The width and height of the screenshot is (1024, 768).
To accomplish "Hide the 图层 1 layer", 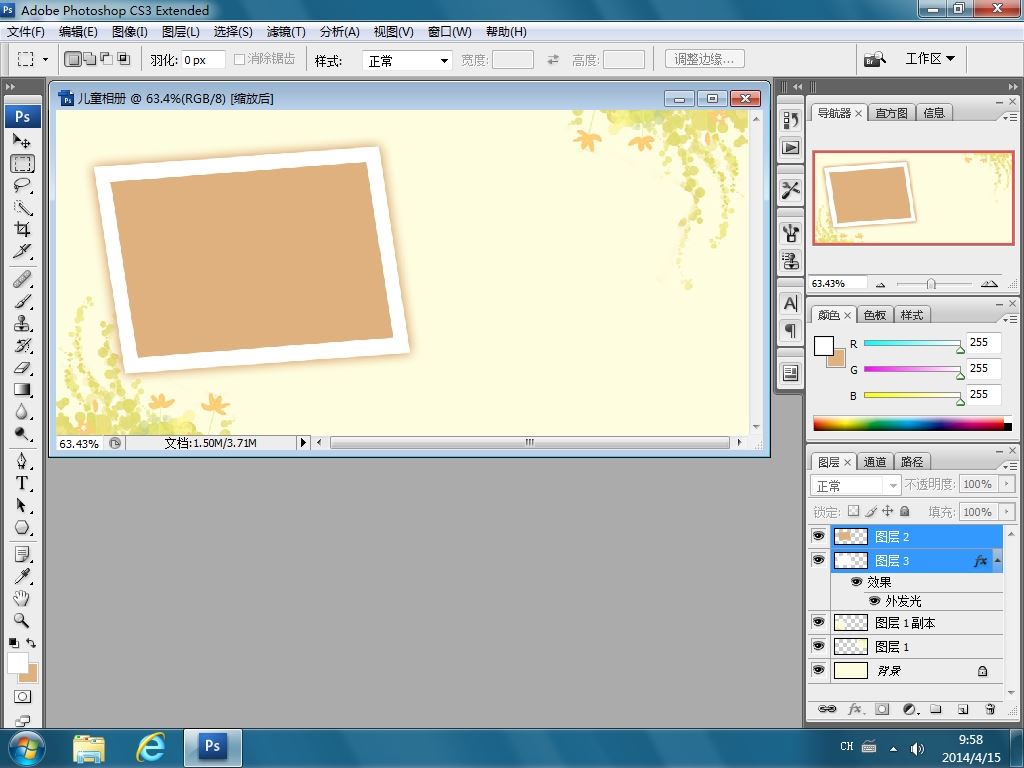I will [x=818, y=646].
